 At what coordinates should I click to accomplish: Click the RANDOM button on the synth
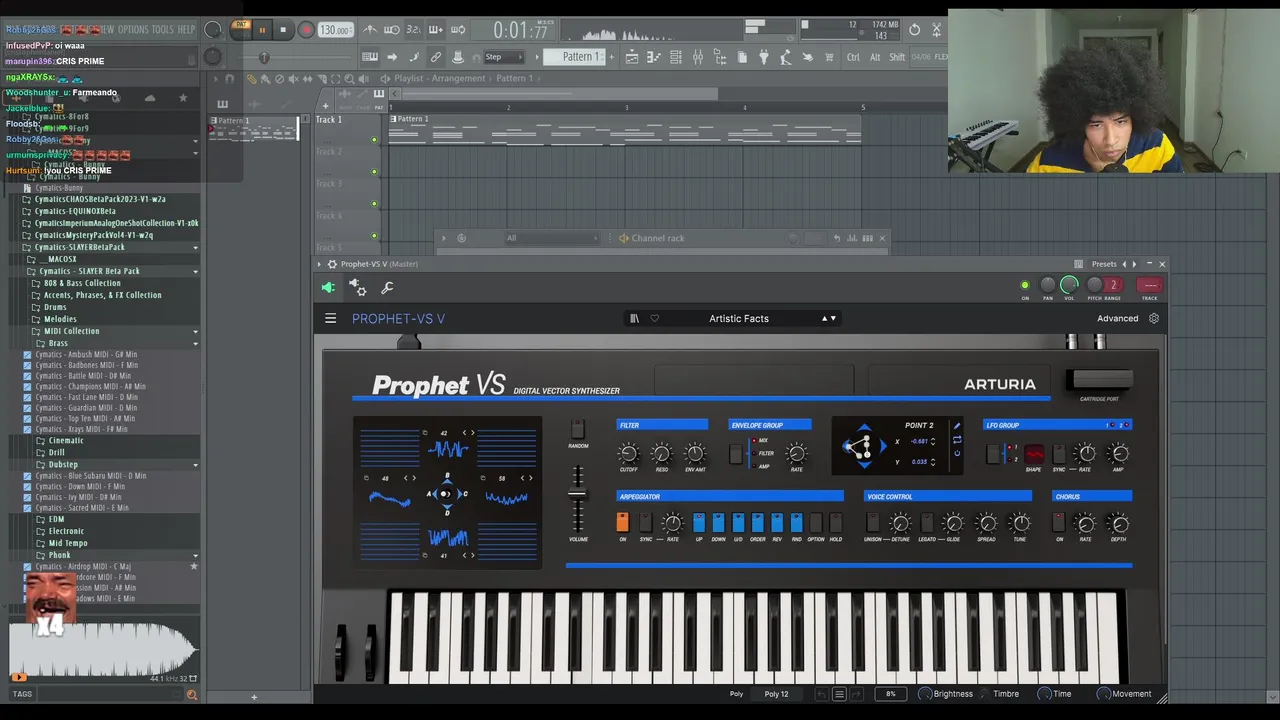(578, 429)
